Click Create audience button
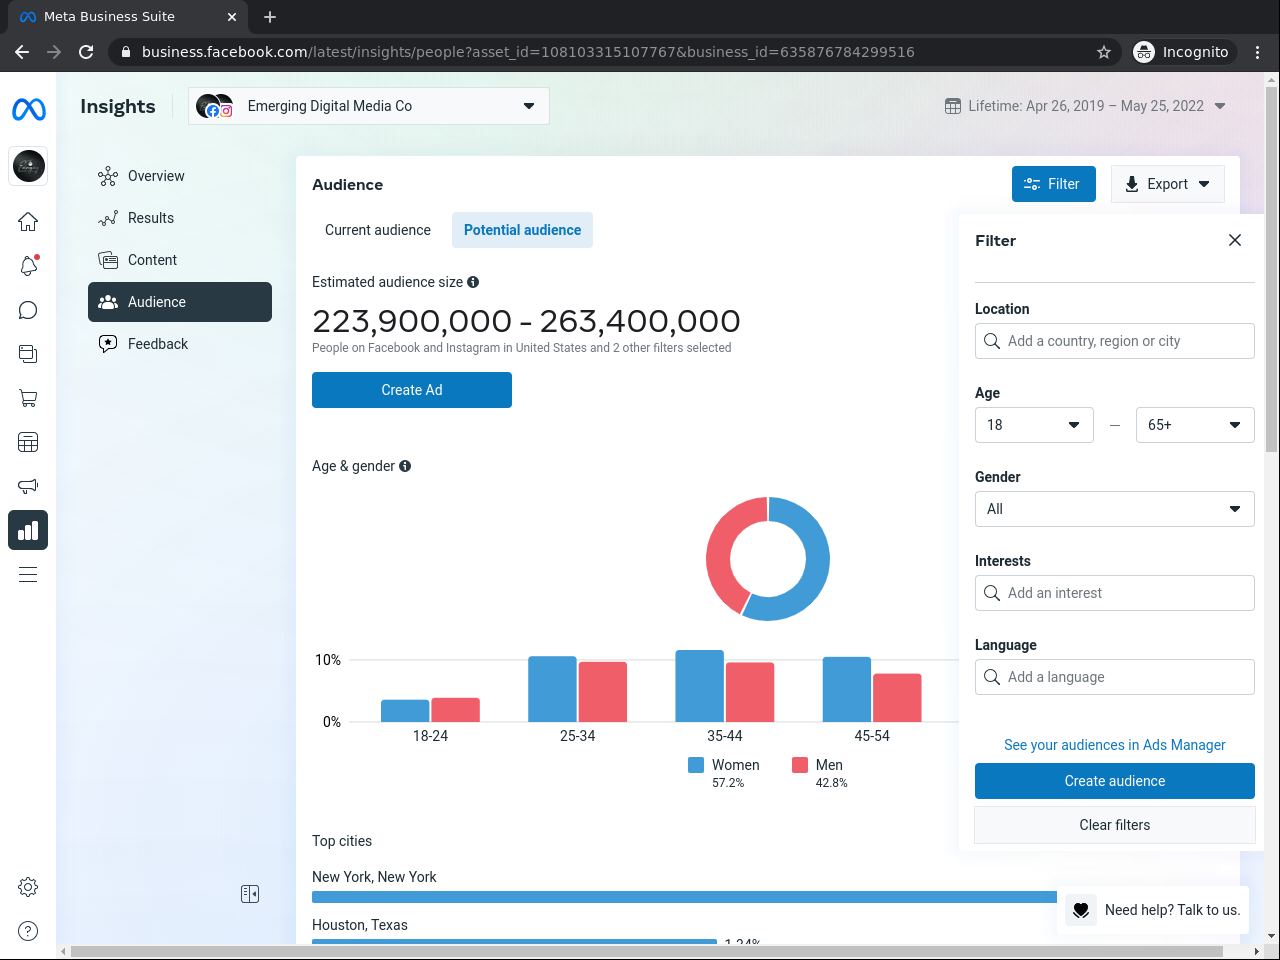Screen dimensions: 1280x960 point(1115,781)
